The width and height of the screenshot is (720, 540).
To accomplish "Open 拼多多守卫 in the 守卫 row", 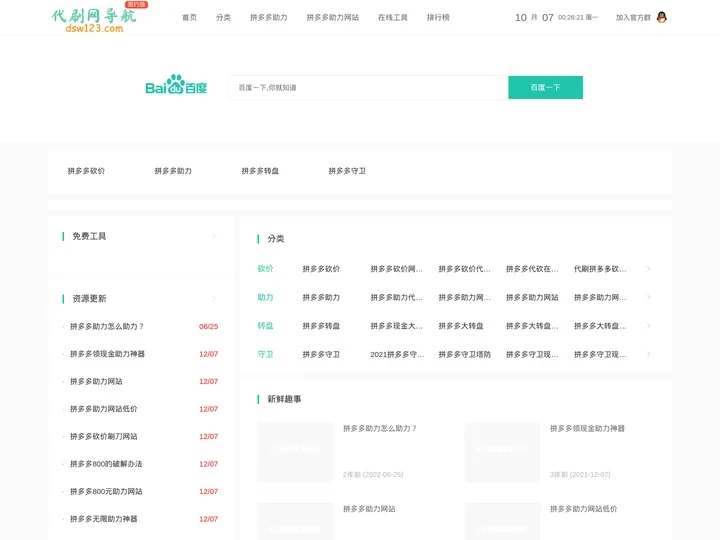I will (321, 354).
